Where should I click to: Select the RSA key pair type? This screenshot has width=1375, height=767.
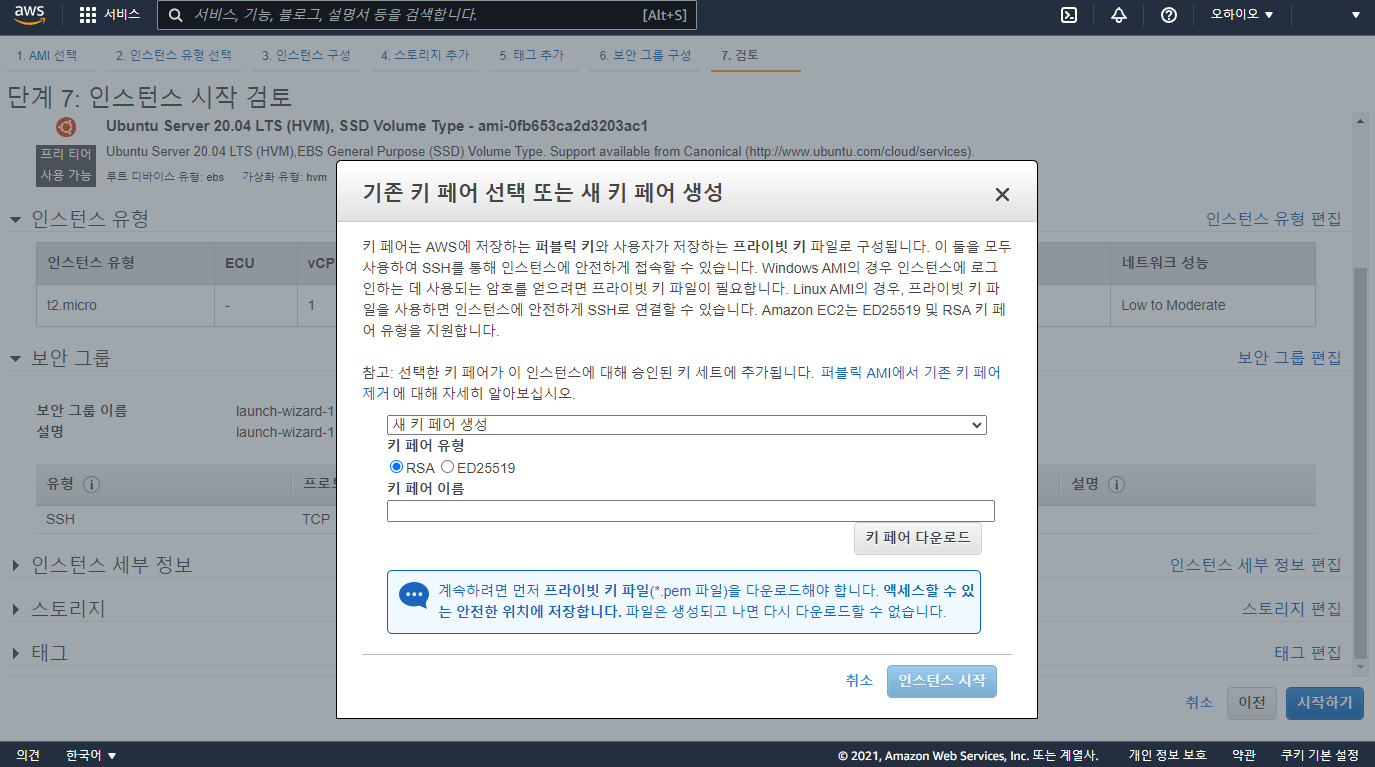coord(396,467)
